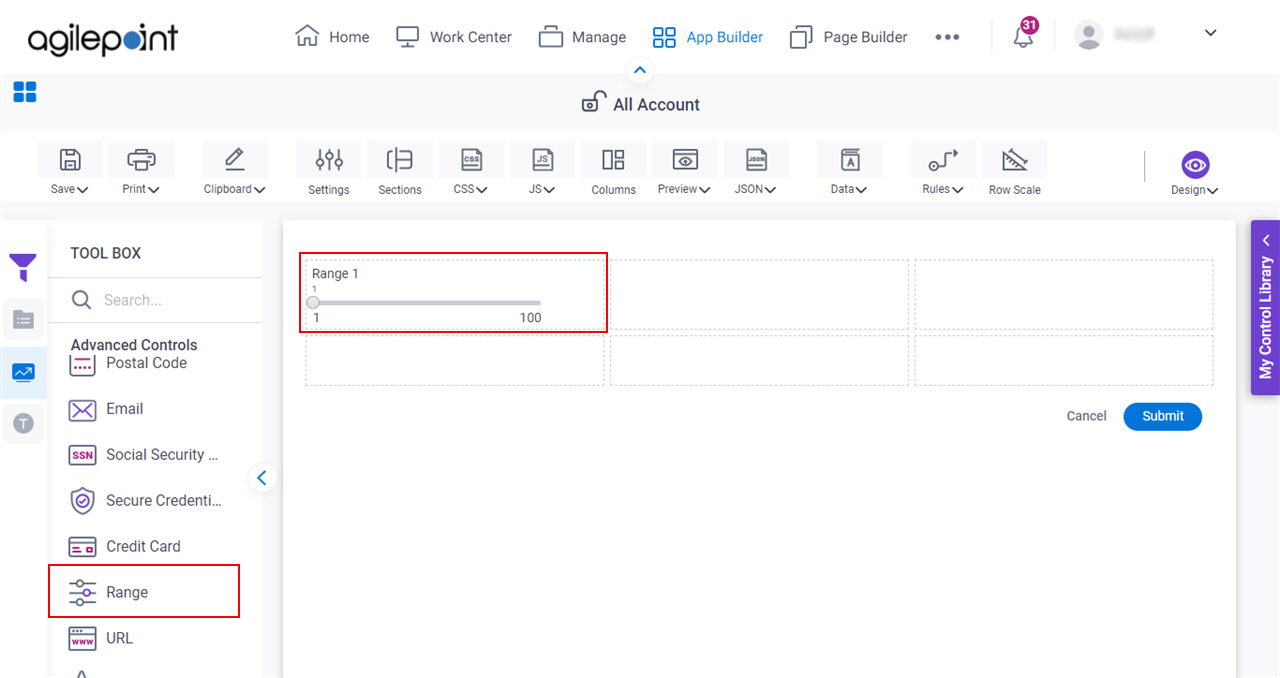Open the Sections tool
Screen dimensions: 1280x678
400,168
